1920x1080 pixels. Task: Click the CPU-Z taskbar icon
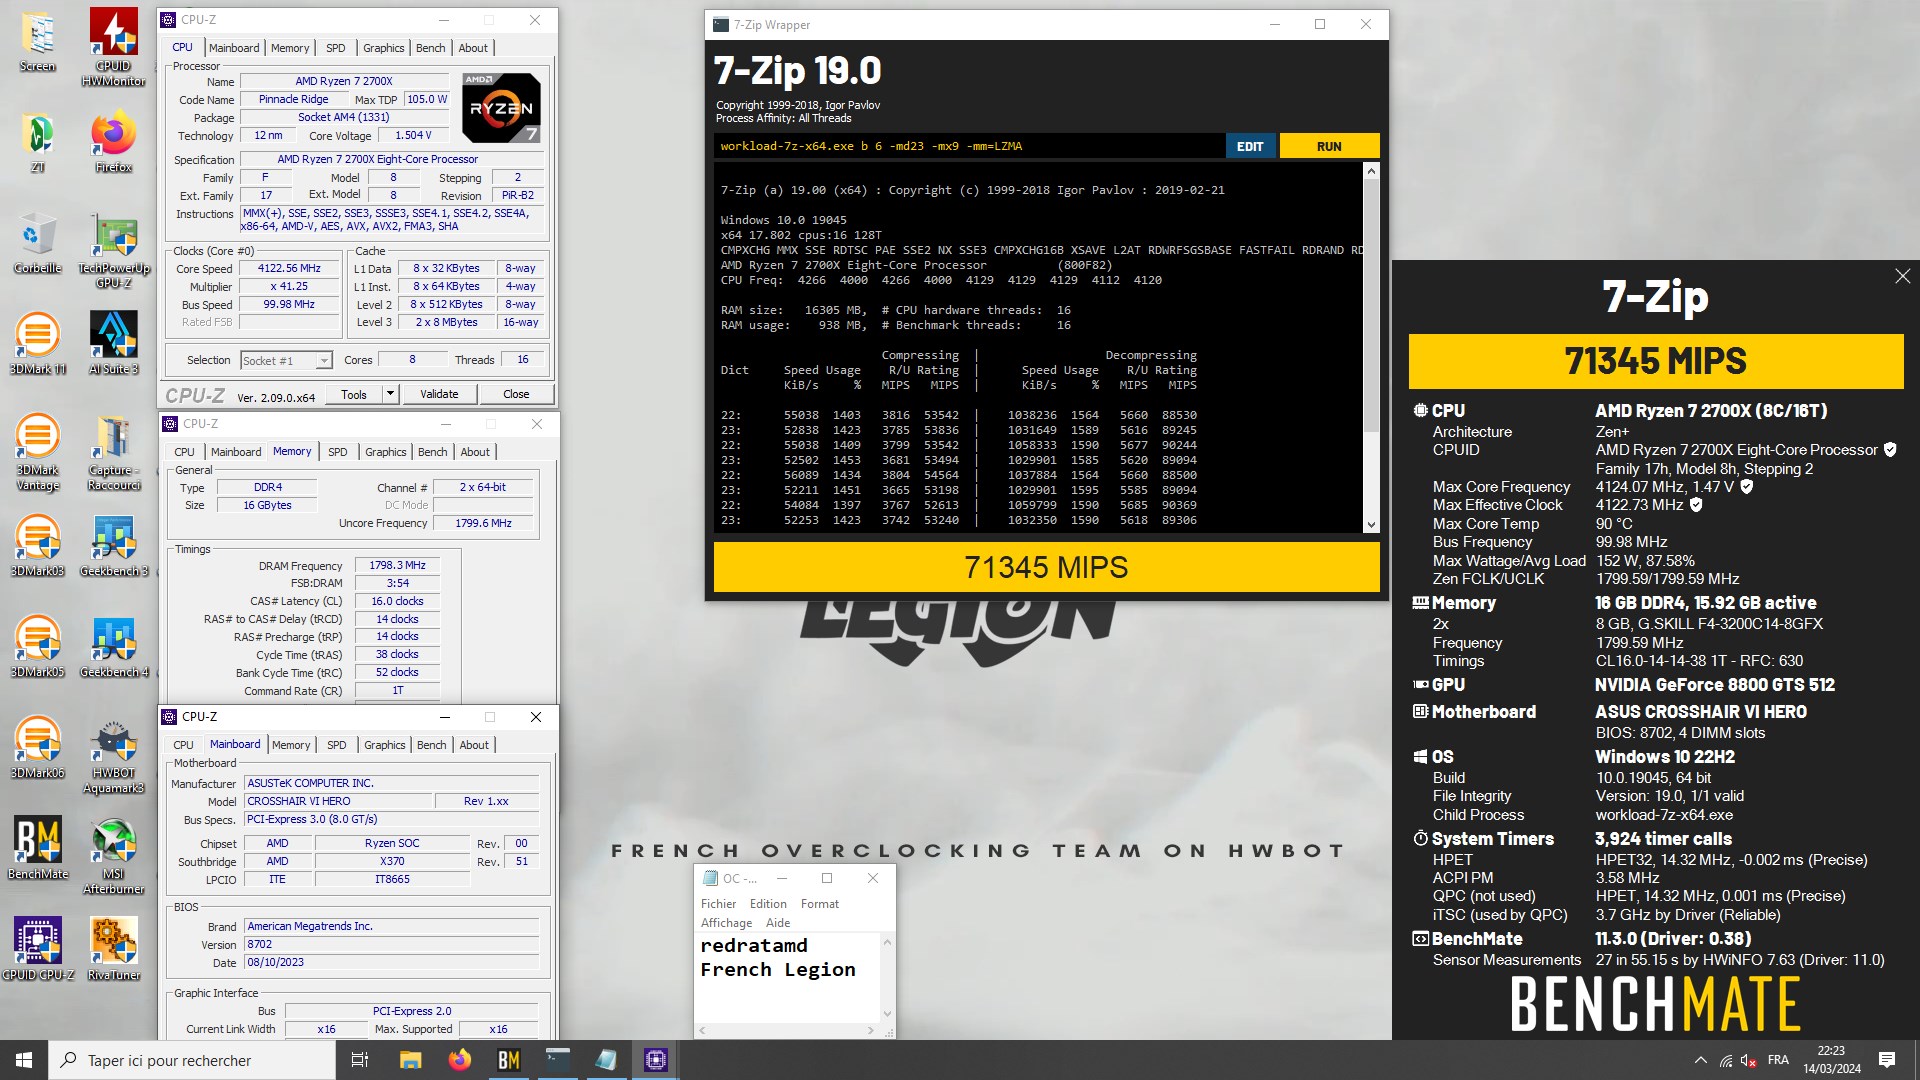[656, 1060]
